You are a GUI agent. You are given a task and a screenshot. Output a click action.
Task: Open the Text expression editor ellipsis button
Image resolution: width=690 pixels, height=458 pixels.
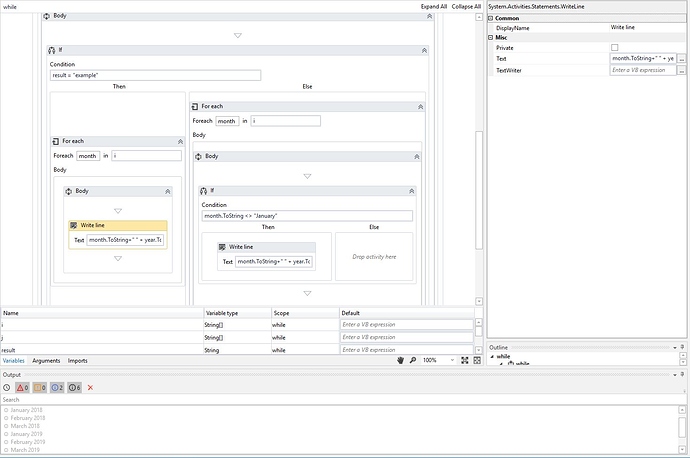pos(681,59)
